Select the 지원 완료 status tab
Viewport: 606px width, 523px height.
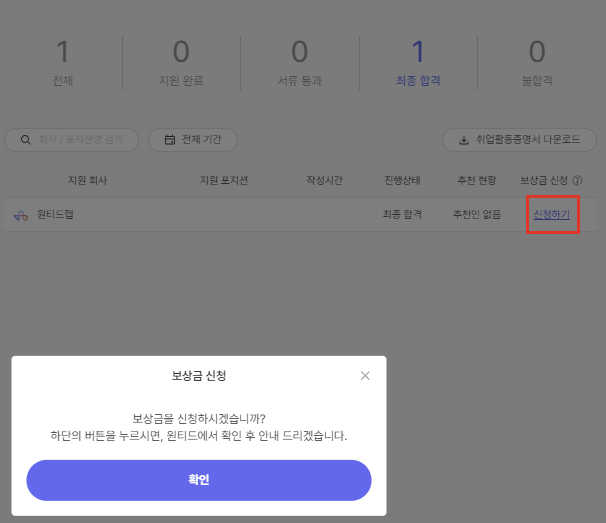(x=181, y=63)
